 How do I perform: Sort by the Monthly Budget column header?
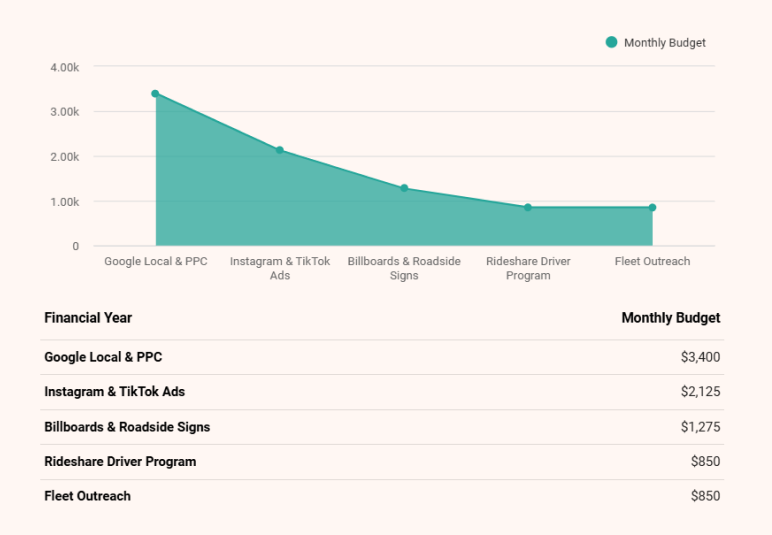point(670,318)
